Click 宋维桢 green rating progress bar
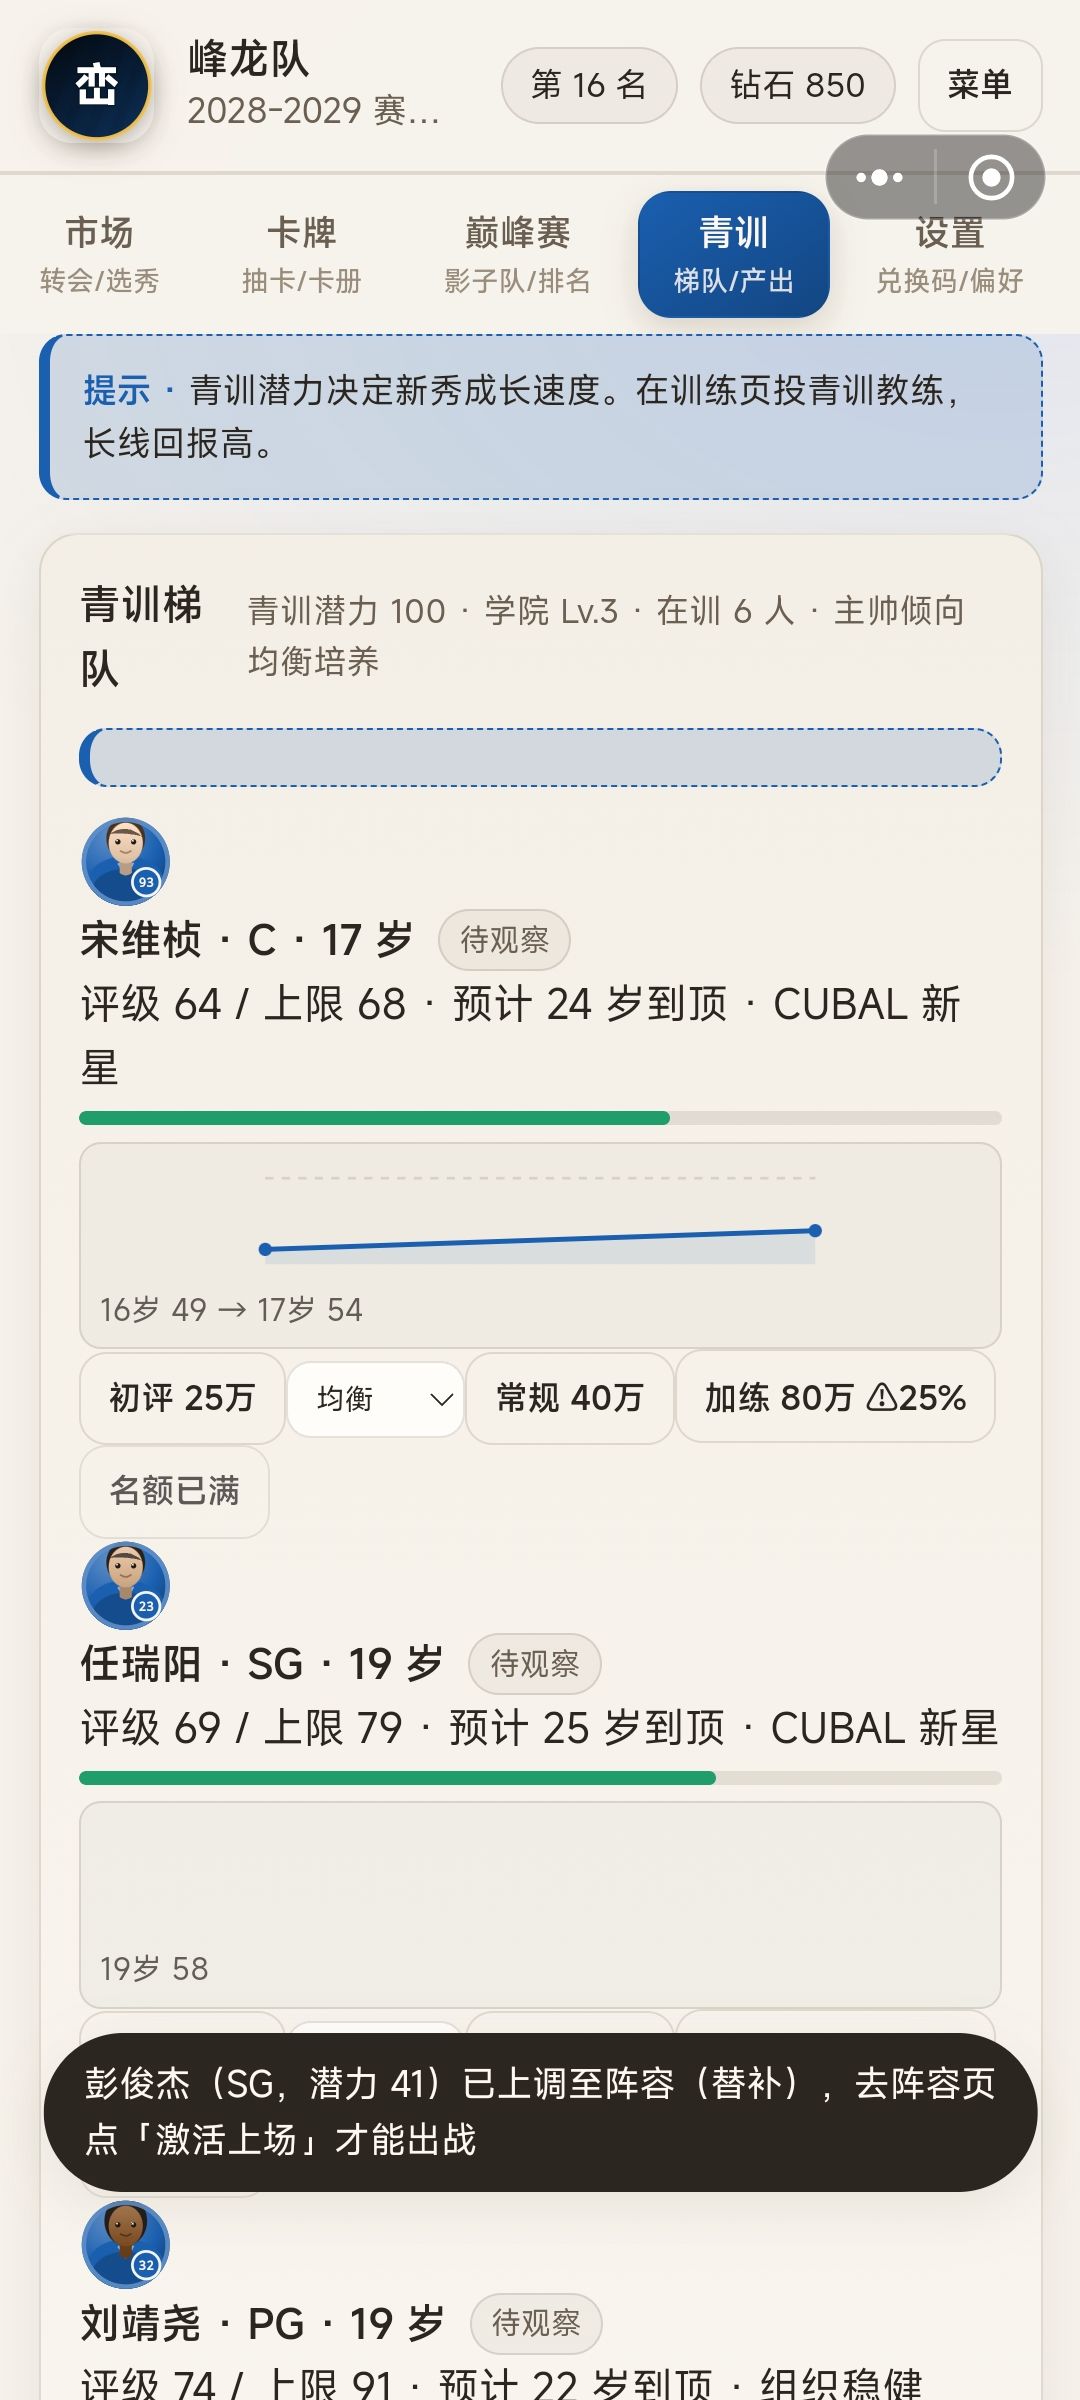1080x2400 pixels. (x=540, y=1118)
